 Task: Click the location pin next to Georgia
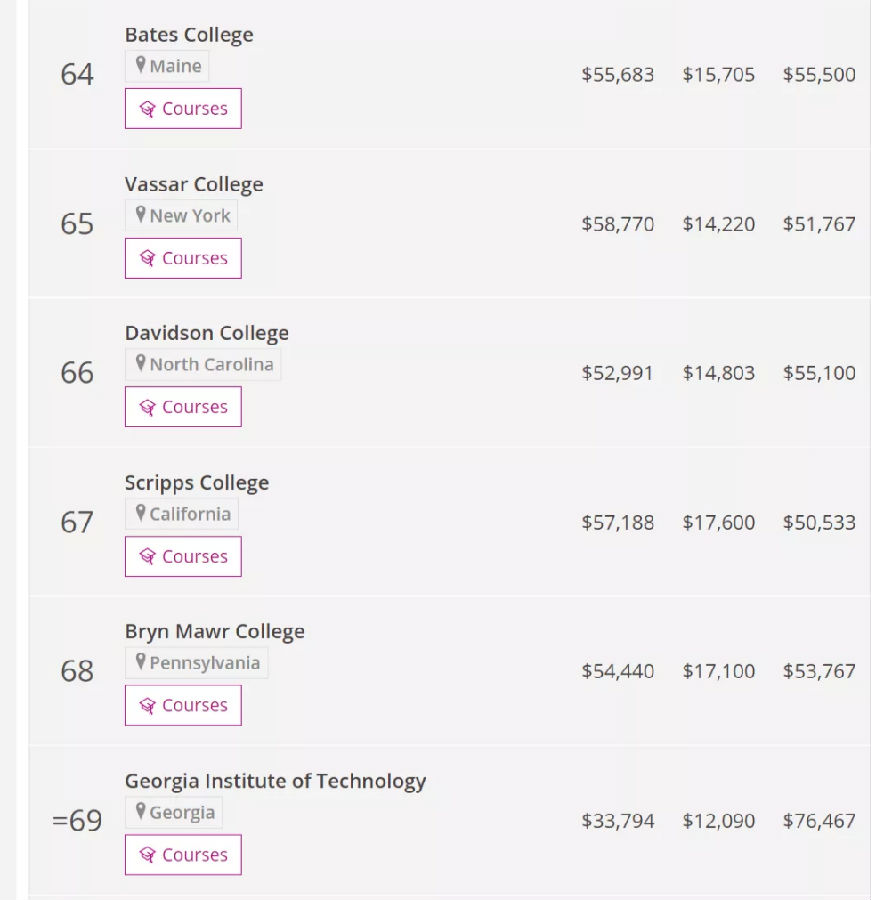click(141, 812)
